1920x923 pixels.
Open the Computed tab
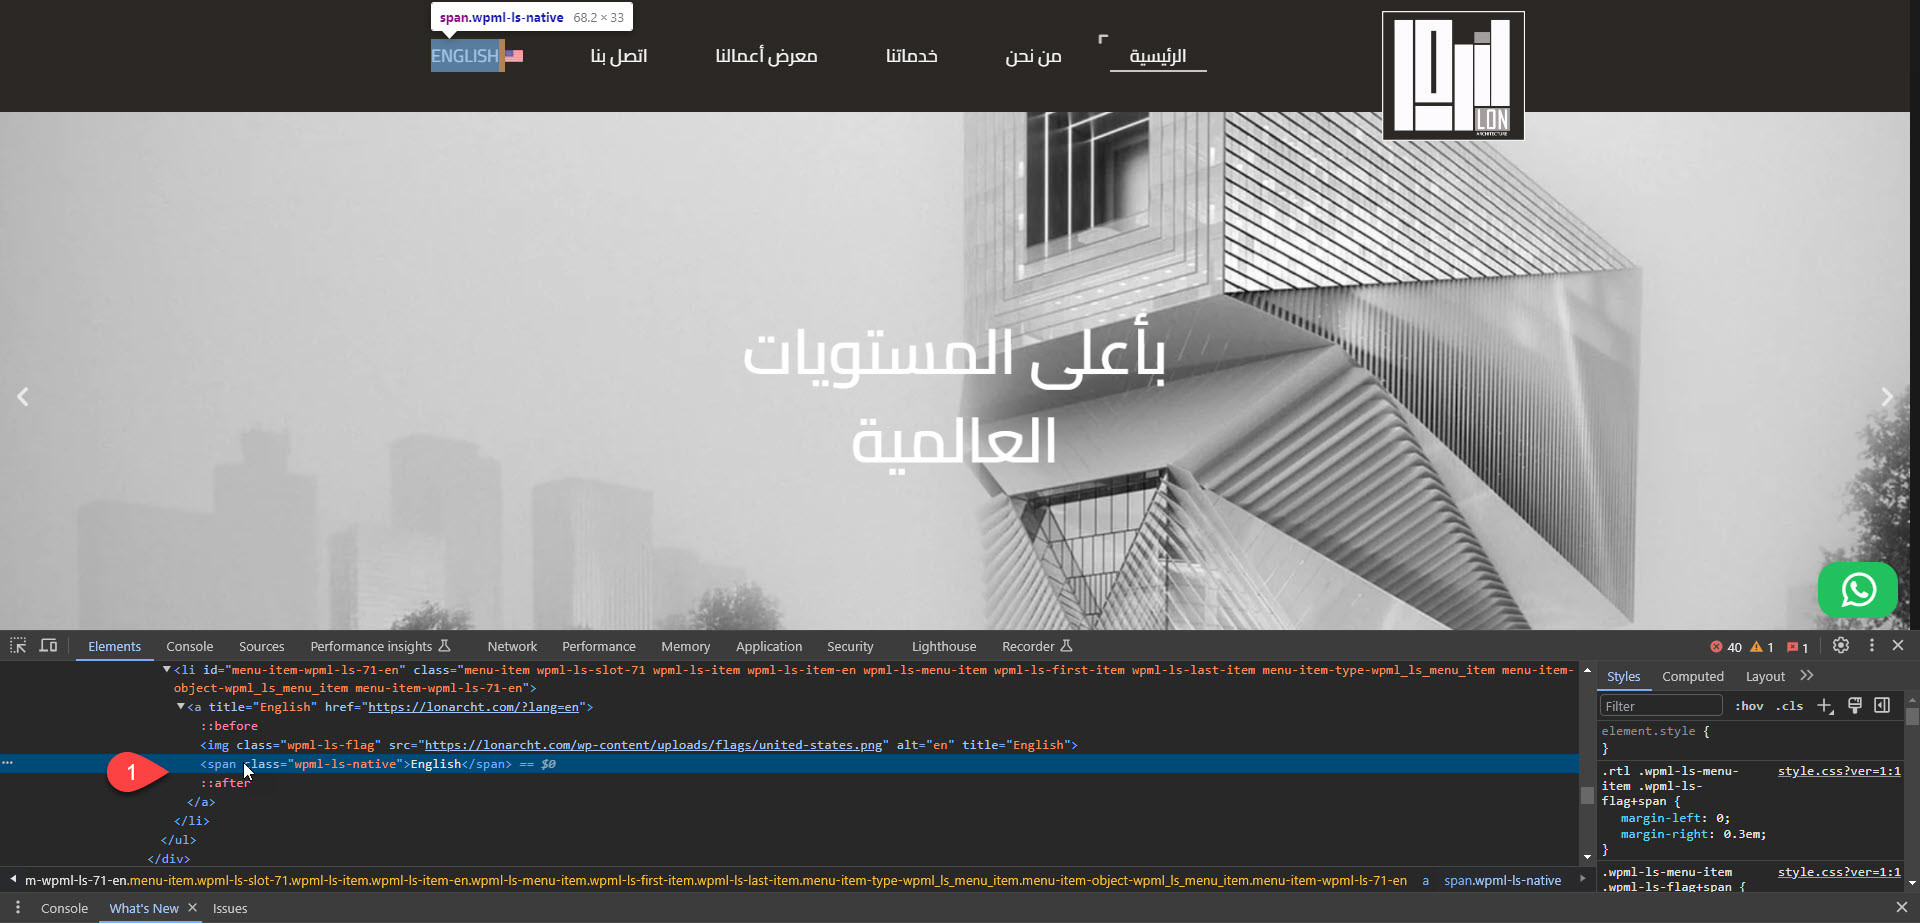pyautogui.click(x=1692, y=677)
